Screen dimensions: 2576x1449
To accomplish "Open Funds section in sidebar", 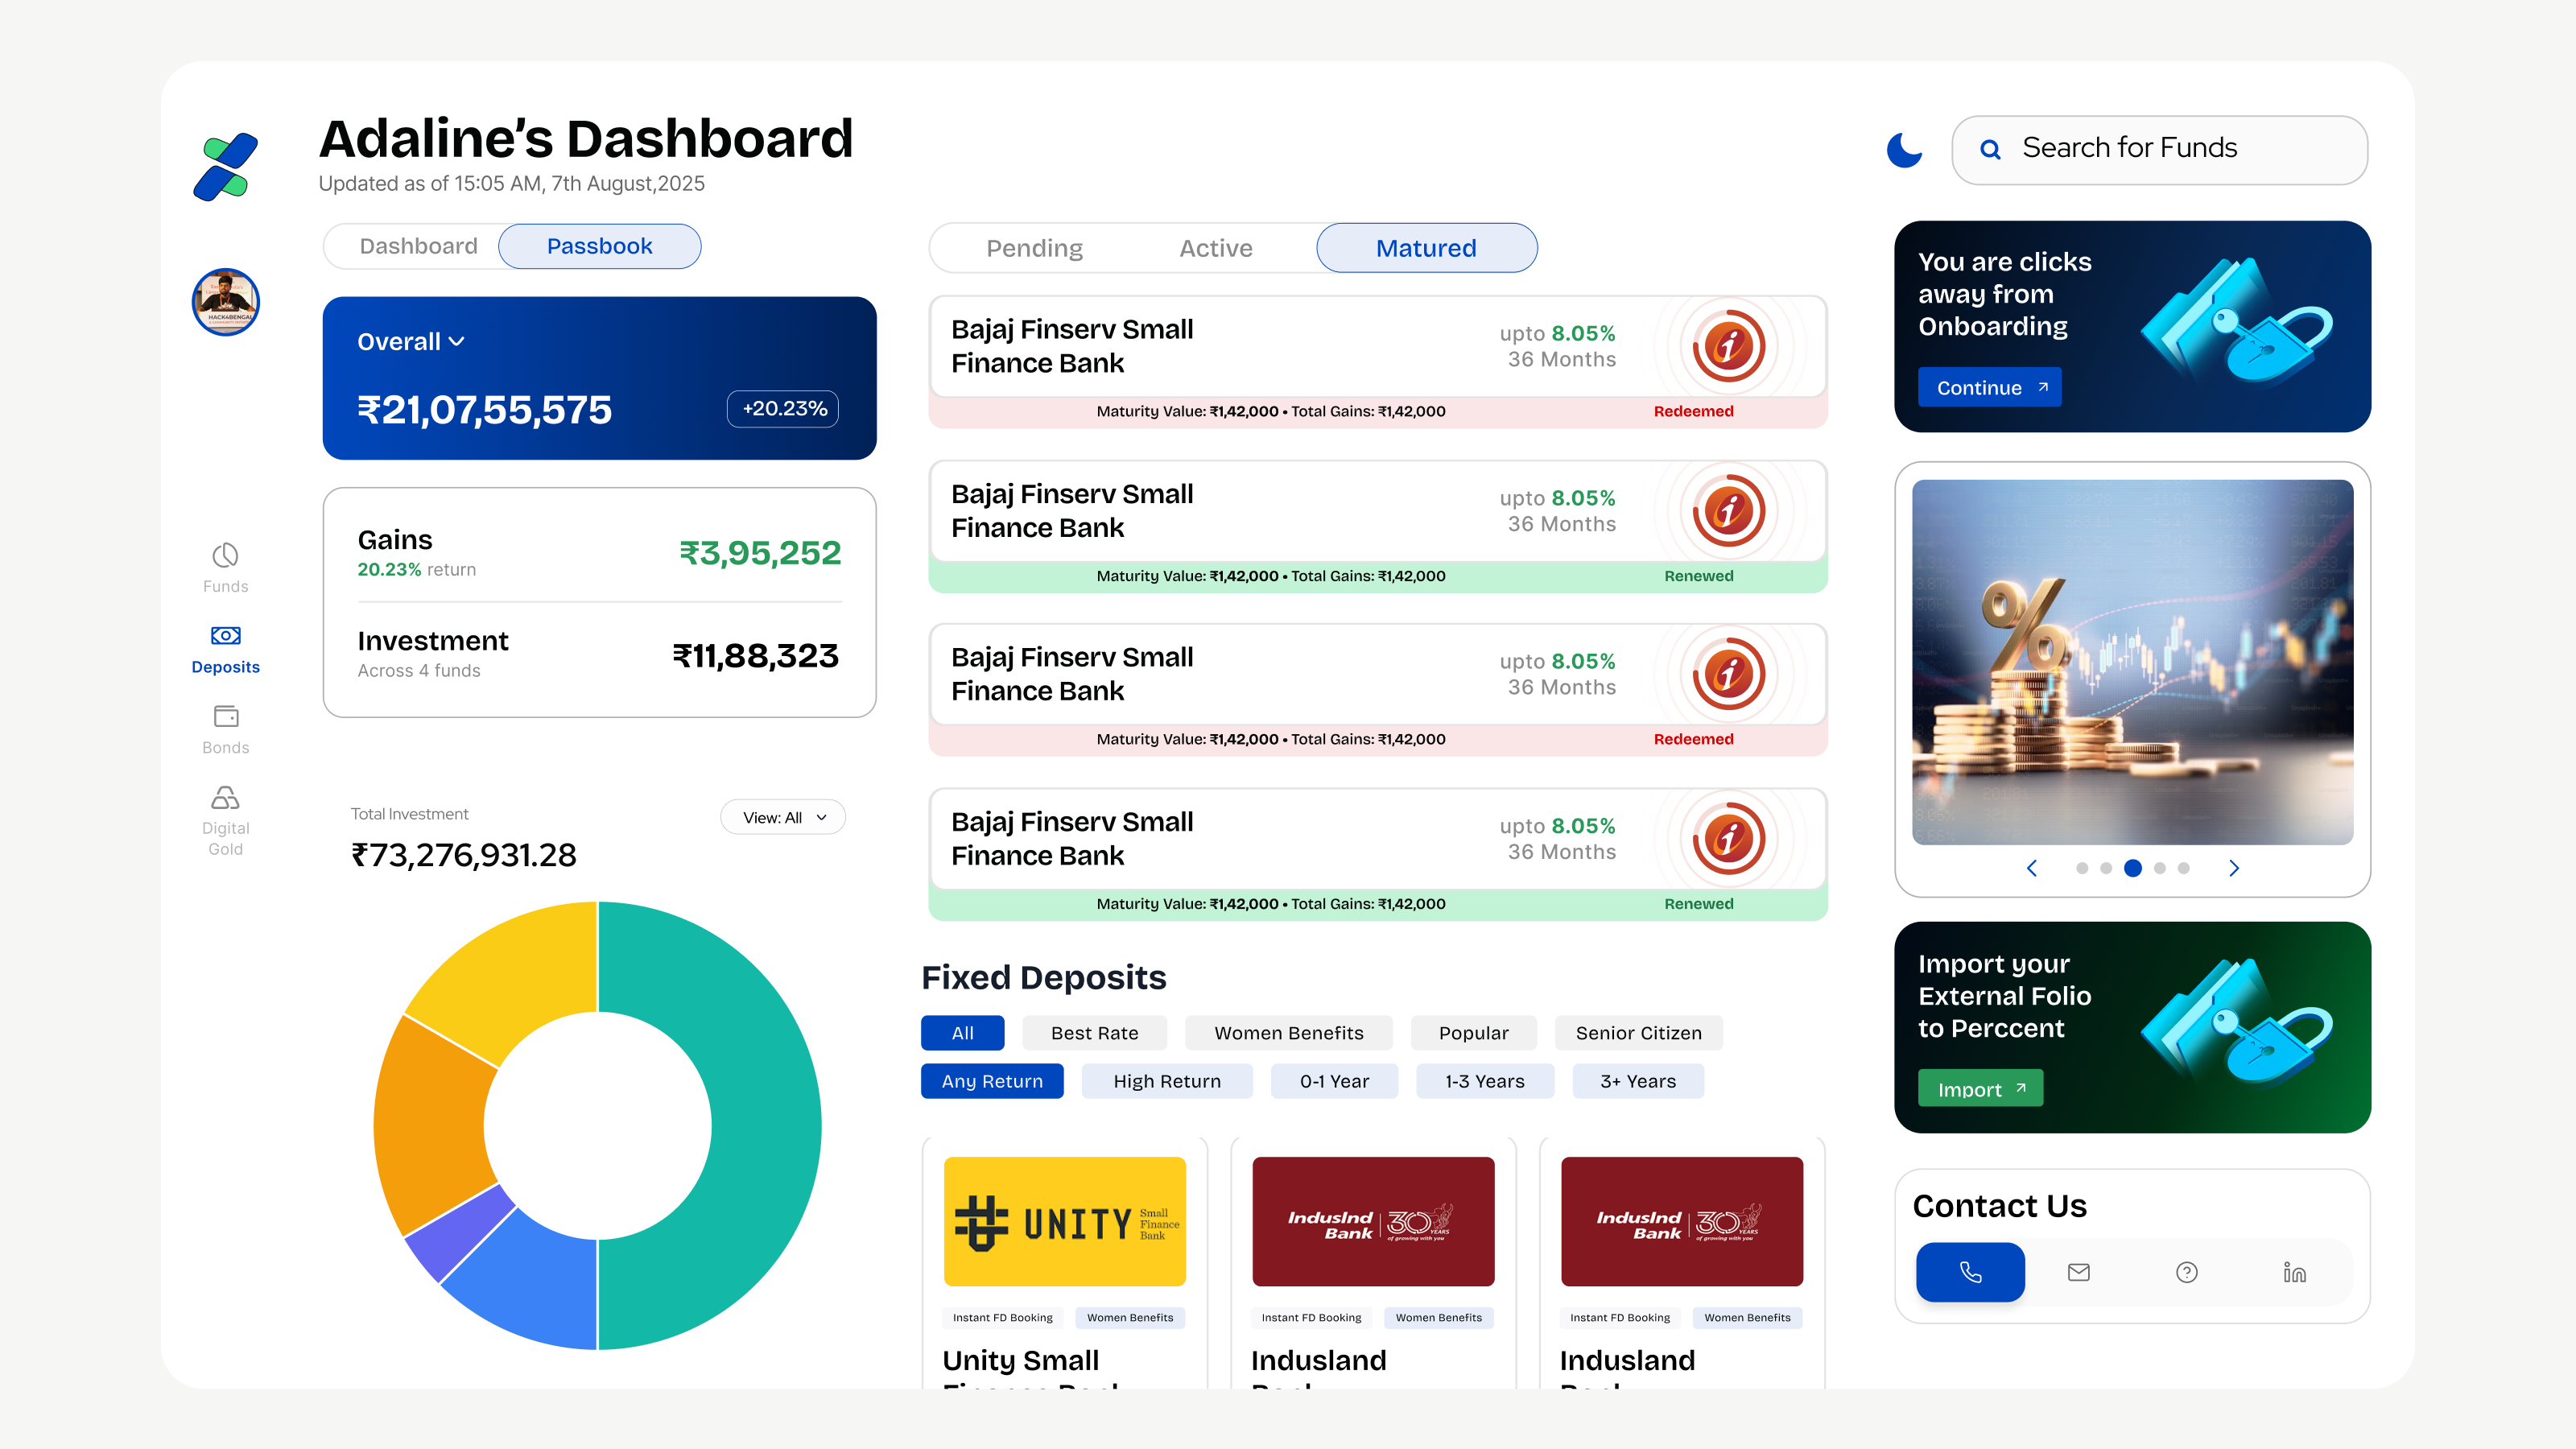I will (x=225, y=567).
